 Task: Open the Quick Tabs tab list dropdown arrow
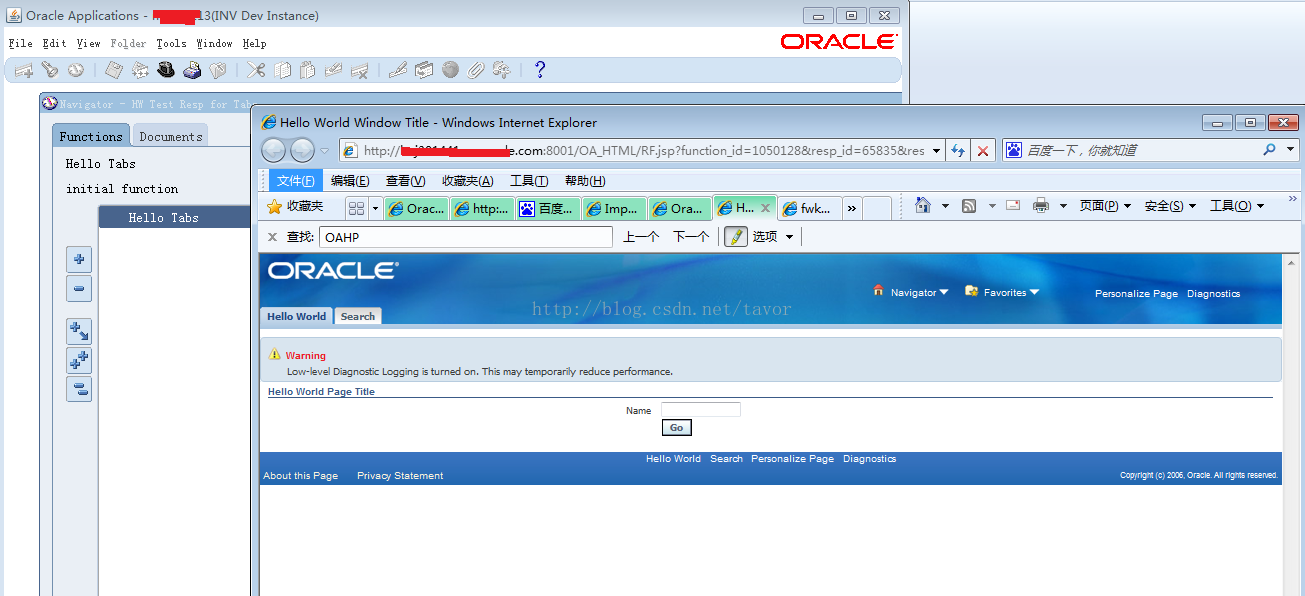pos(376,208)
